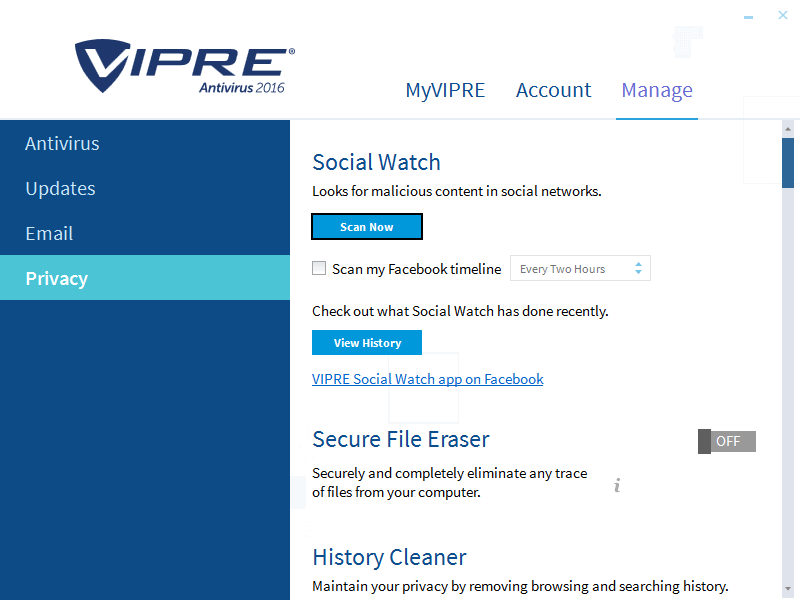Start a Social Watch scan with Scan Now
Image resolution: width=800 pixels, height=600 pixels.
(366, 226)
